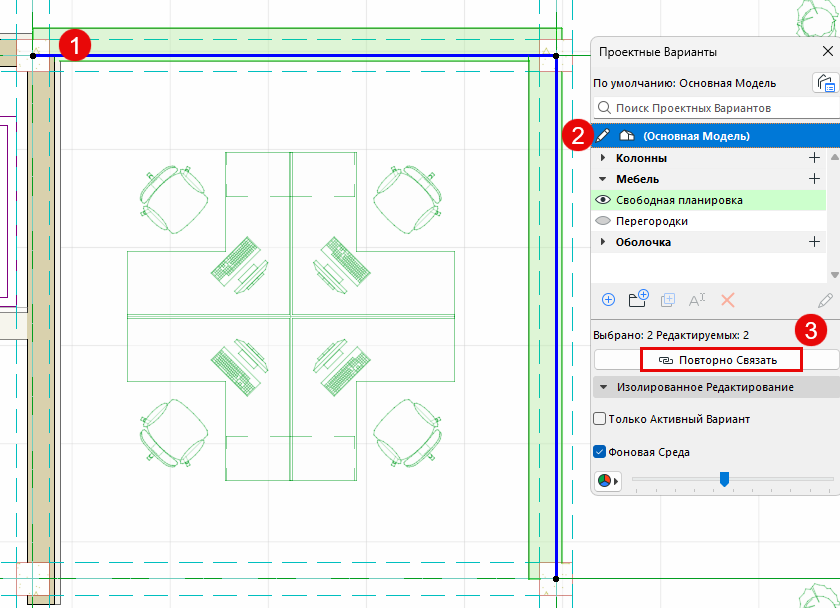Collapse Изолированное Редактирование section
840x608 pixels.
[604, 387]
